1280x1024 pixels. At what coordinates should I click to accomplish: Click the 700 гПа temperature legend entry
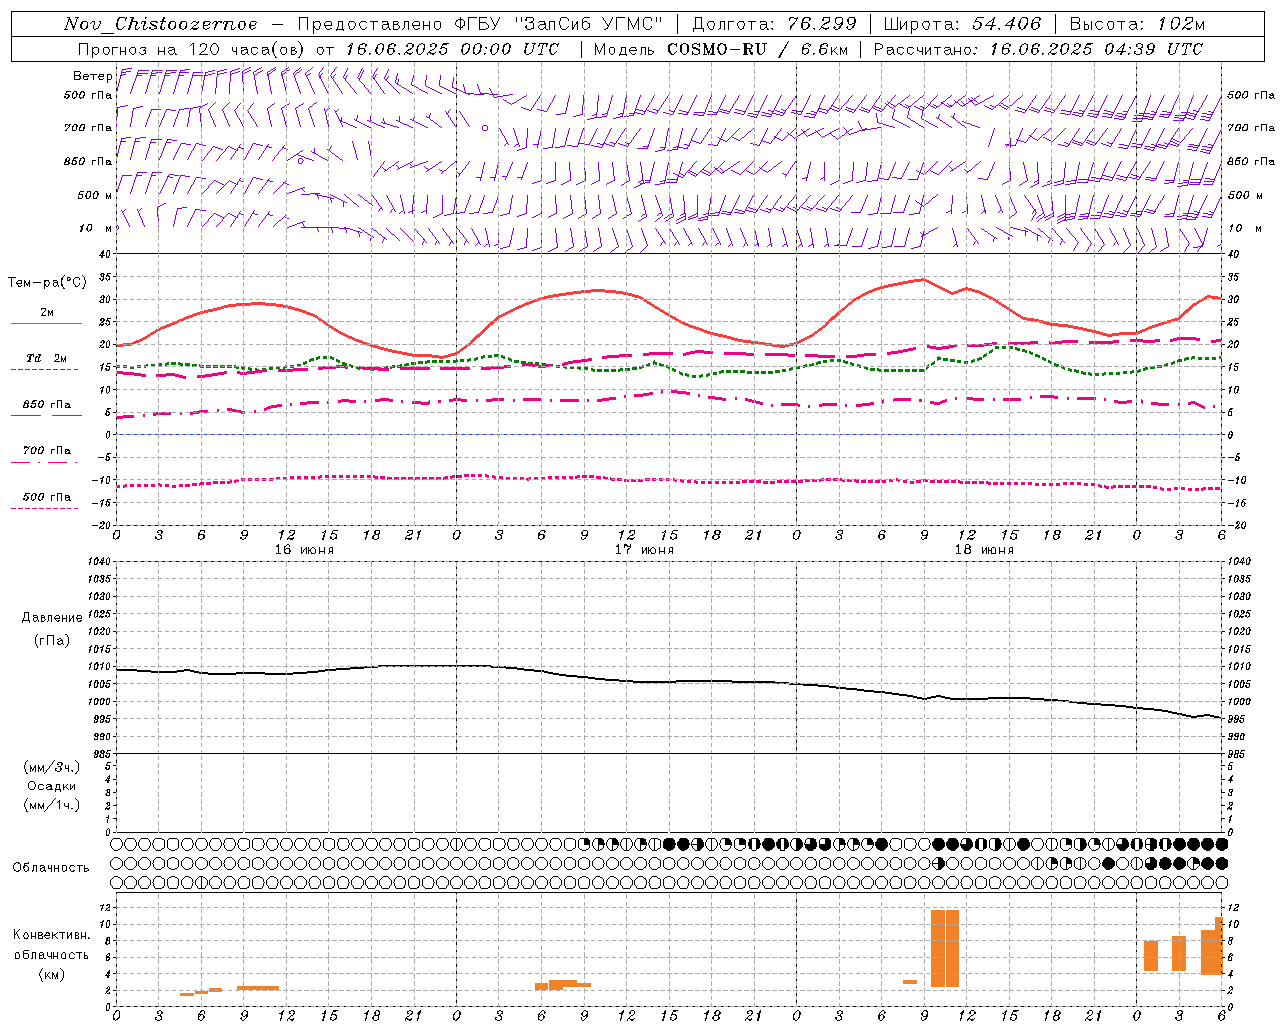(x=46, y=451)
